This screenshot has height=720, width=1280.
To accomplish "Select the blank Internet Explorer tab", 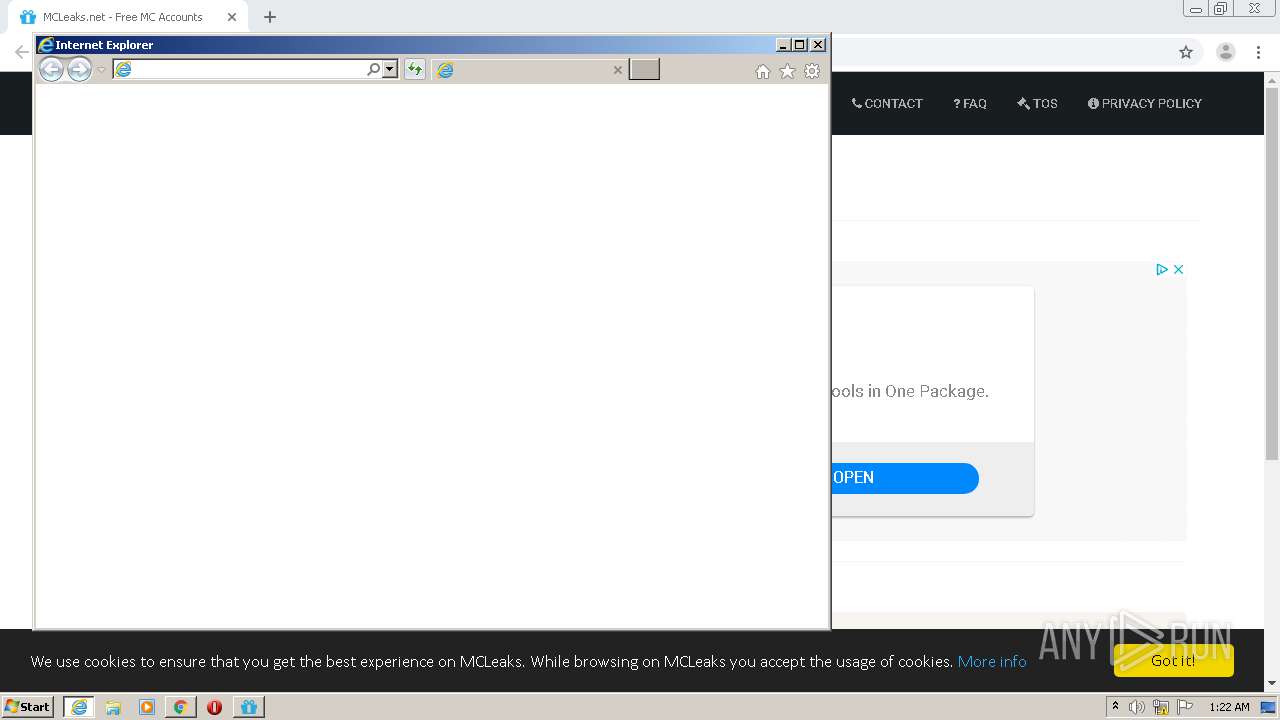I will coord(530,69).
